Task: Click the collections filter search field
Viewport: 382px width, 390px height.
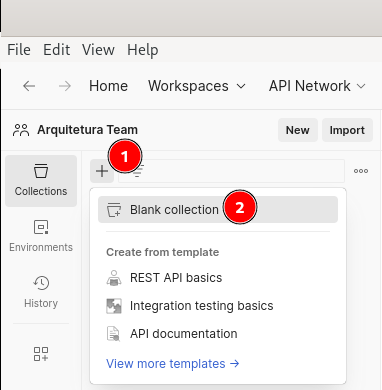Action: coord(231,171)
